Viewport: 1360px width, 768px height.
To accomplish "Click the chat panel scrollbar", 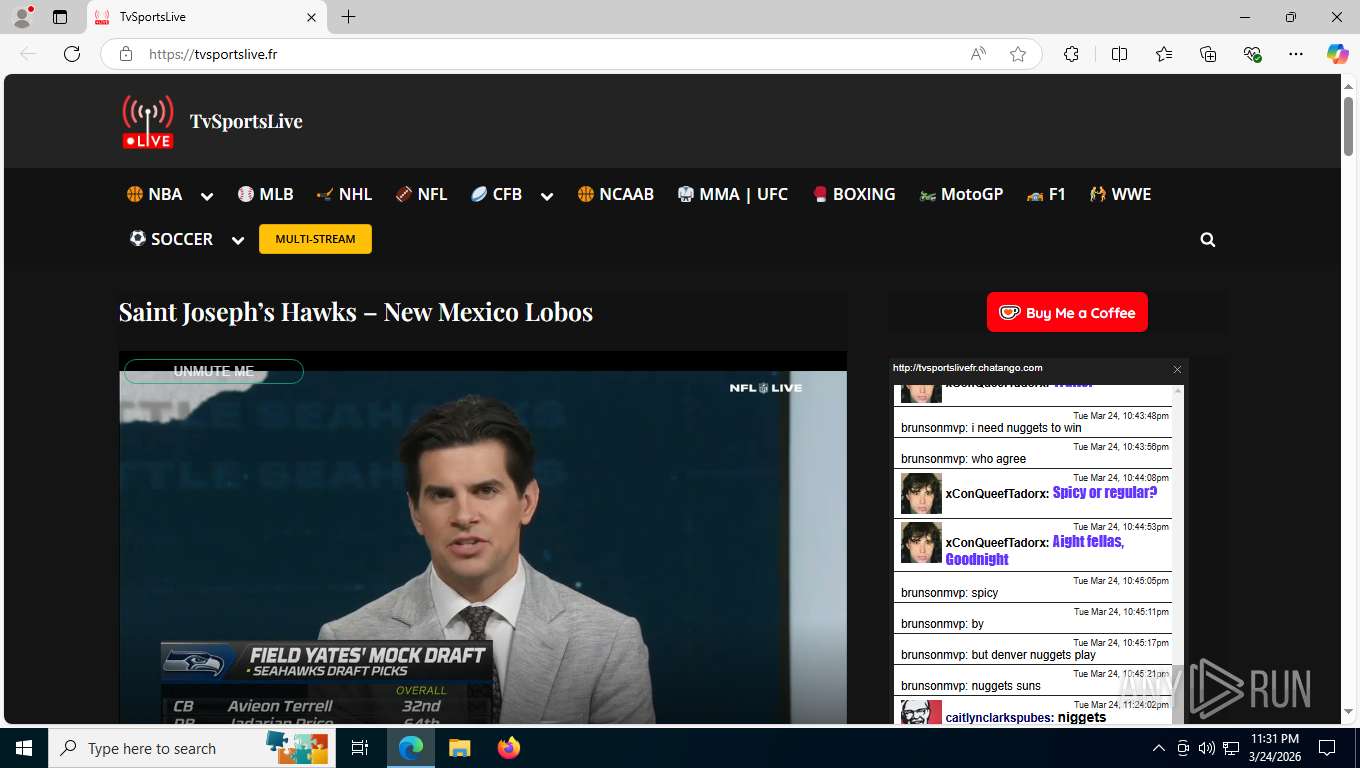I will pyautogui.click(x=1178, y=553).
